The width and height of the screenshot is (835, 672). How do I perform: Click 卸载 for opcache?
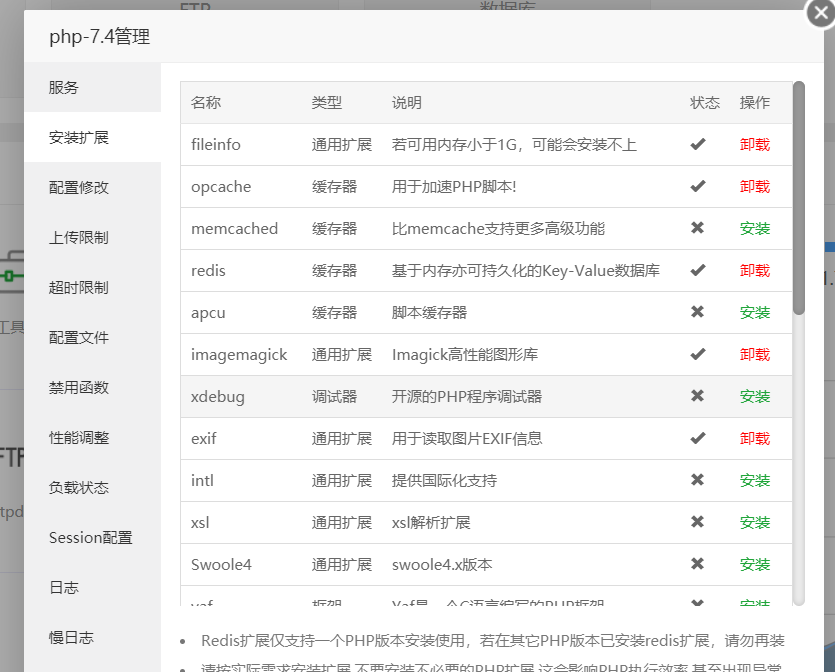click(x=755, y=186)
